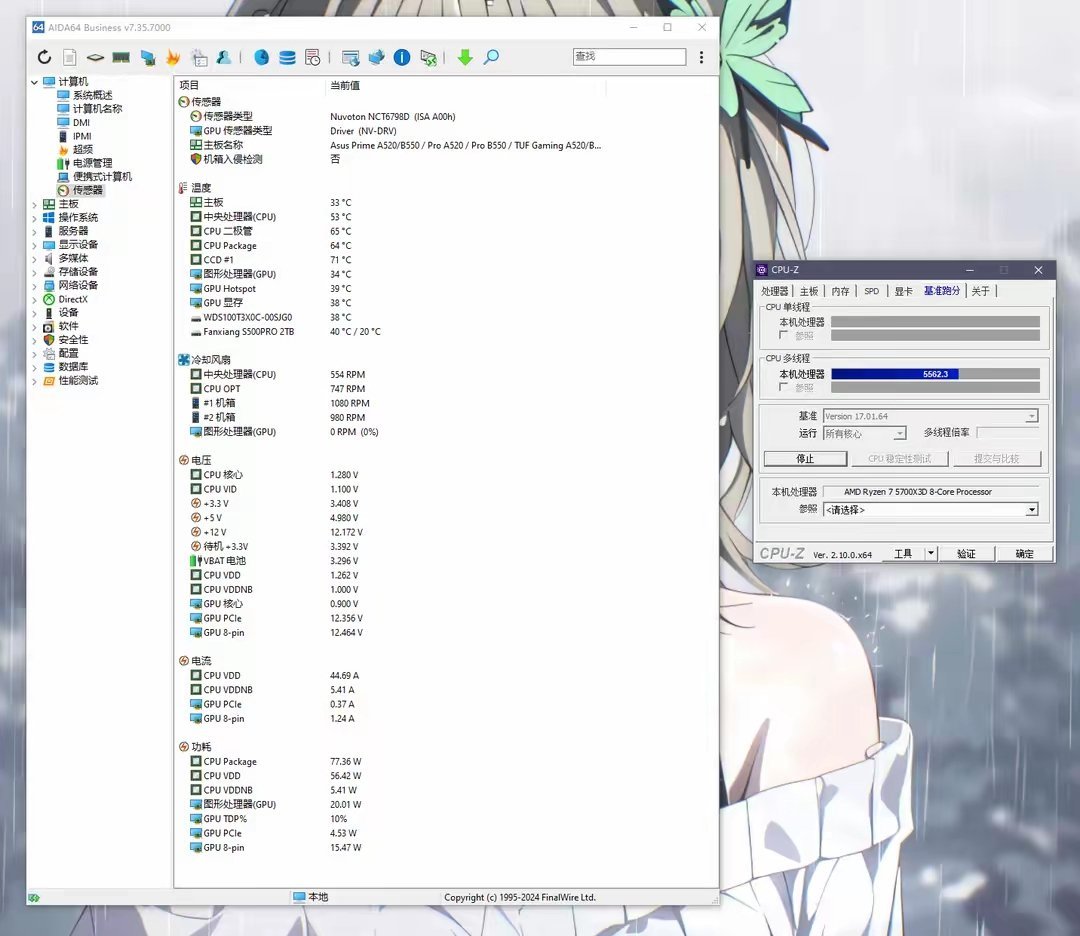Expand the 操作系统 tree node
Viewport: 1080px width, 936px height.
point(34,218)
